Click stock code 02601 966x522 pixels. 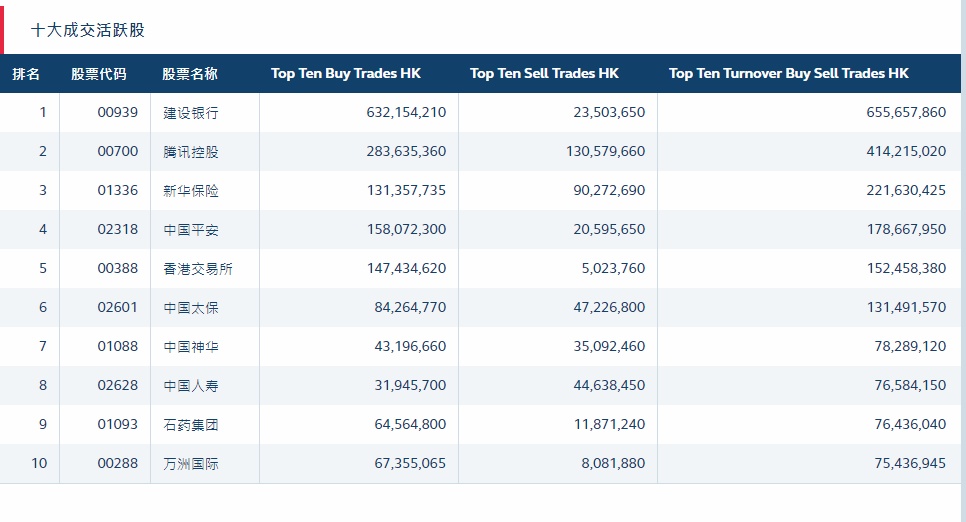coord(118,308)
